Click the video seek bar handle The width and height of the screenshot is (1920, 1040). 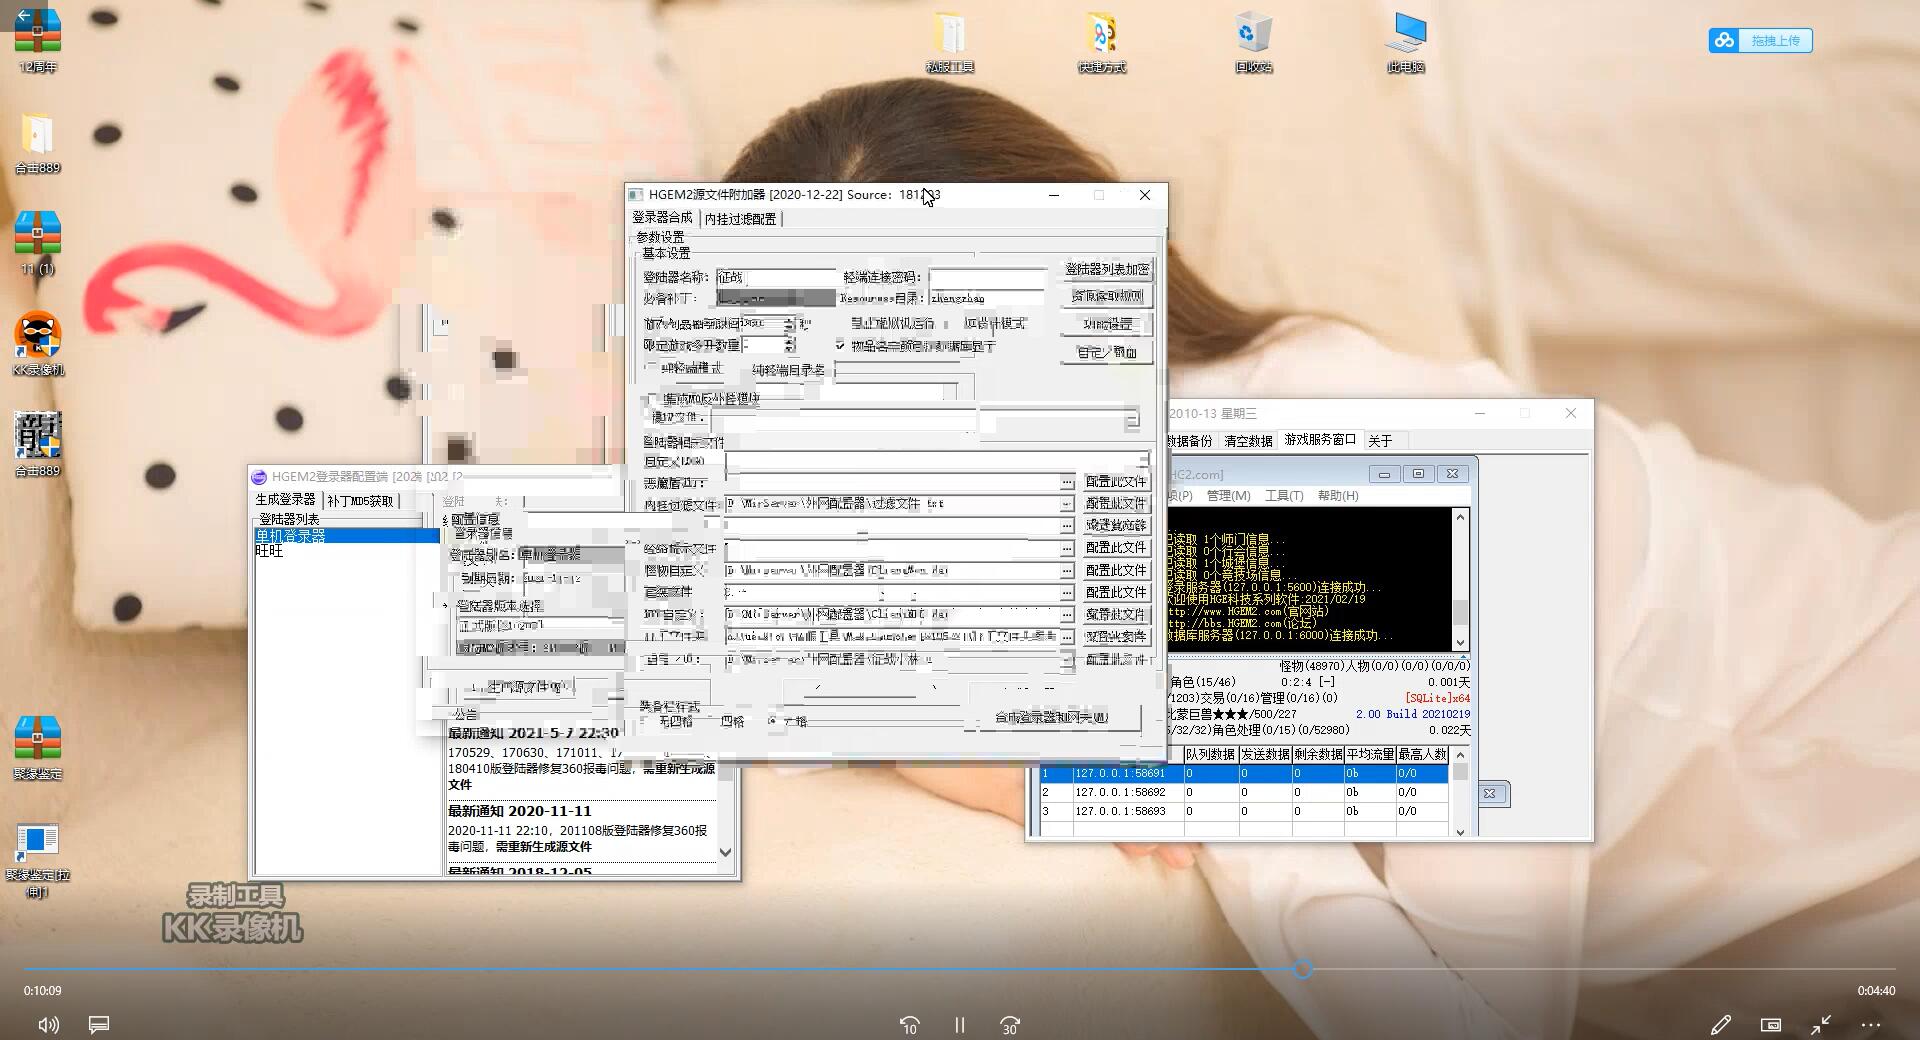1303,969
